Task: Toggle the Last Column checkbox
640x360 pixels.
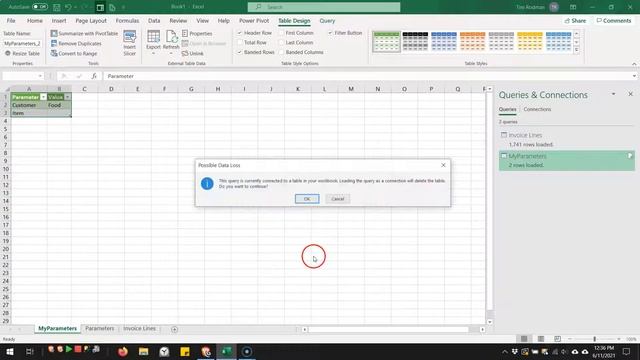Action: pos(281,42)
